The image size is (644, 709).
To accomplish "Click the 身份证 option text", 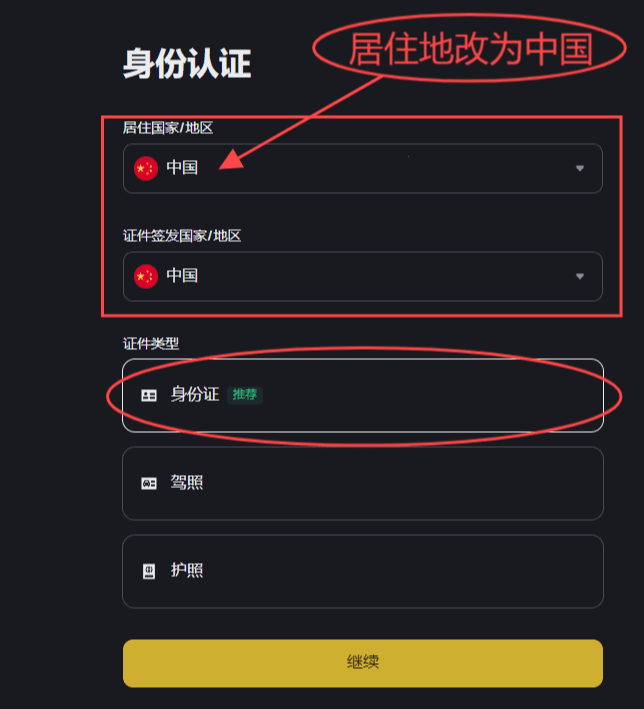I will 195,395.
